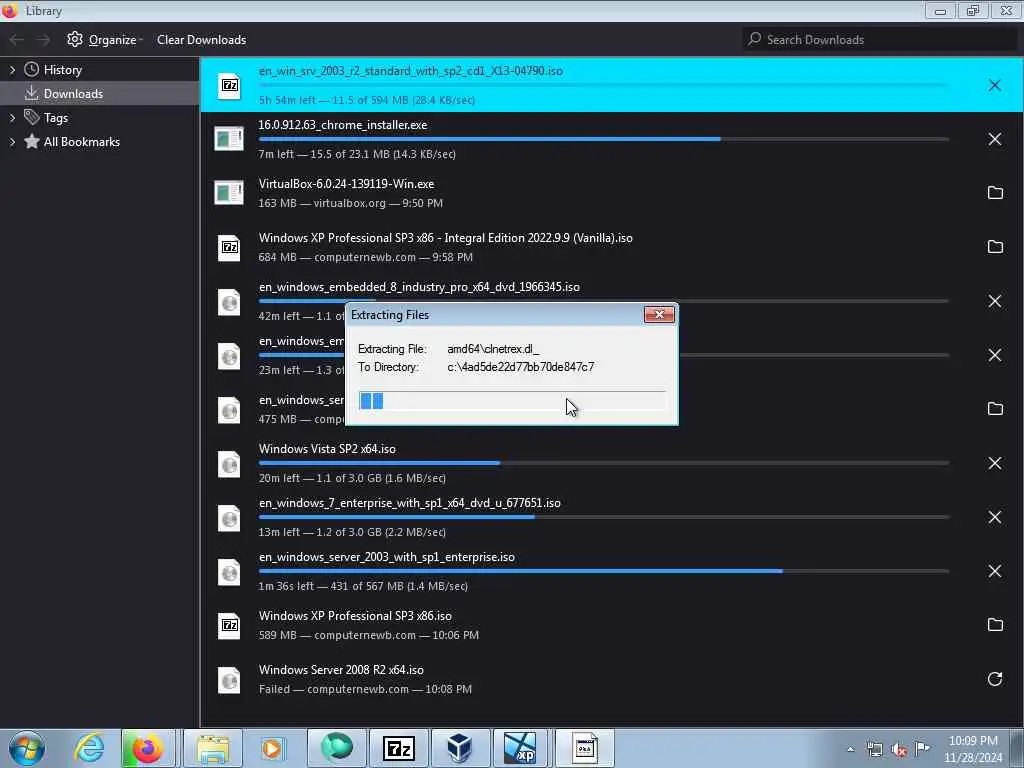Open 7-Zip from the taskbar
Screen dimensions: 1024x768
pyautogui.click(x=398, y=748)
